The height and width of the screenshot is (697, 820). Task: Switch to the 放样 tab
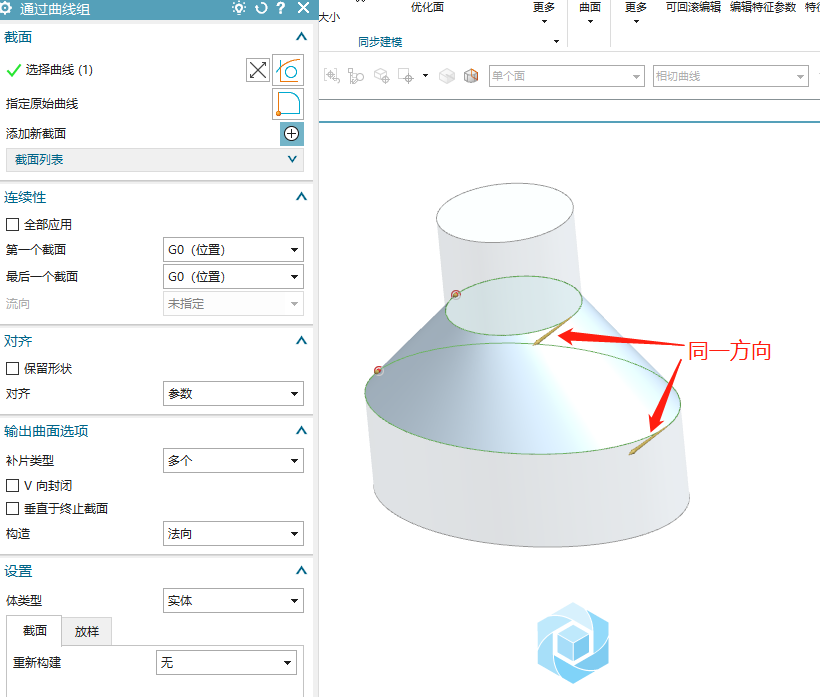[87, 632]
